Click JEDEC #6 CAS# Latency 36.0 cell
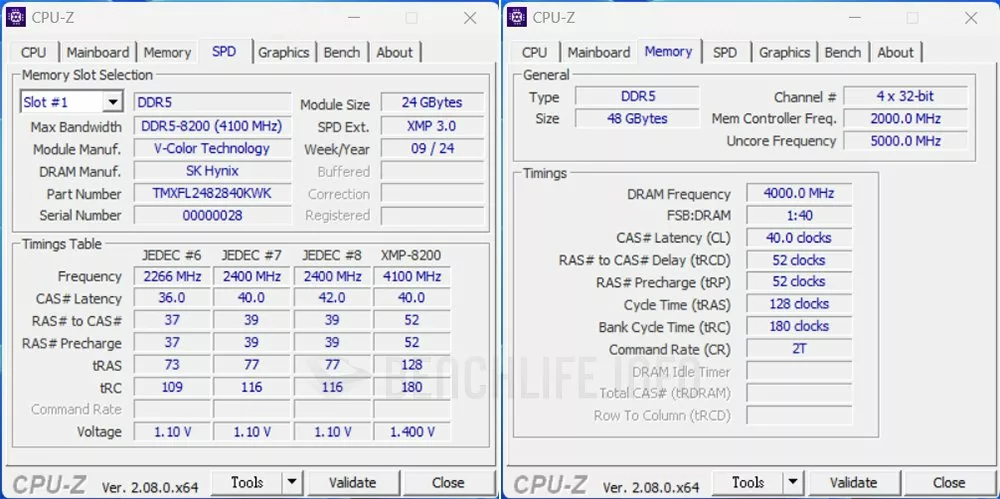Viewport: 1000px width, 499px height. click(172, 298)
